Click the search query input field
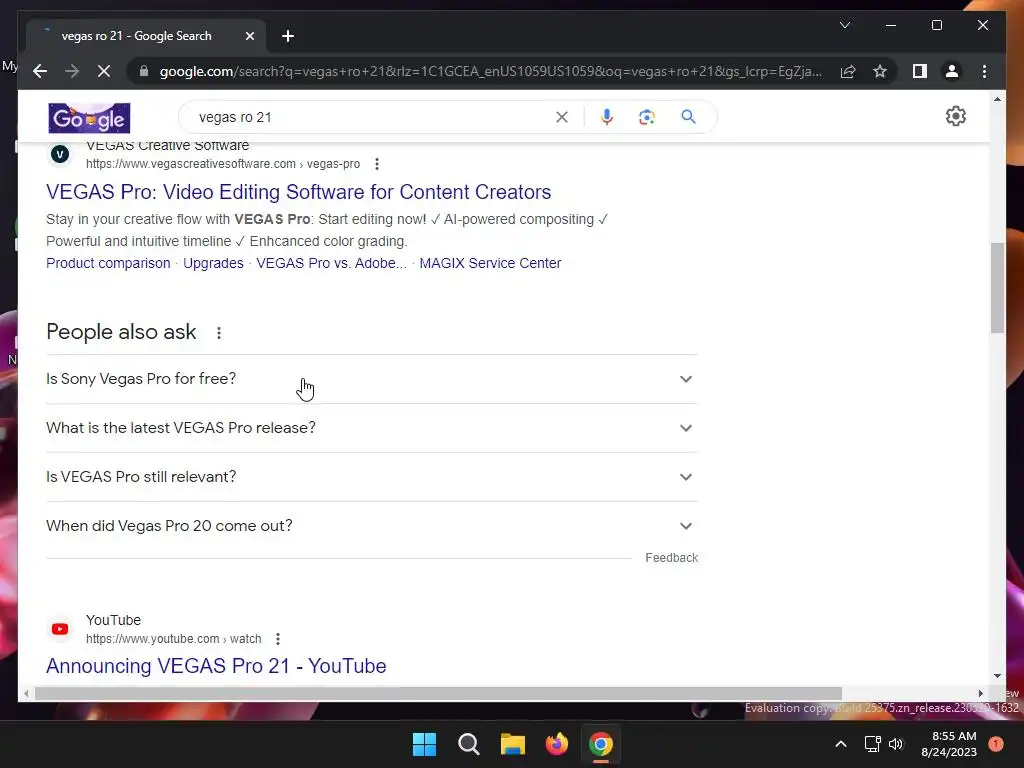Image resolution: width=1024 pixels, height=768 pixels. 372,117
